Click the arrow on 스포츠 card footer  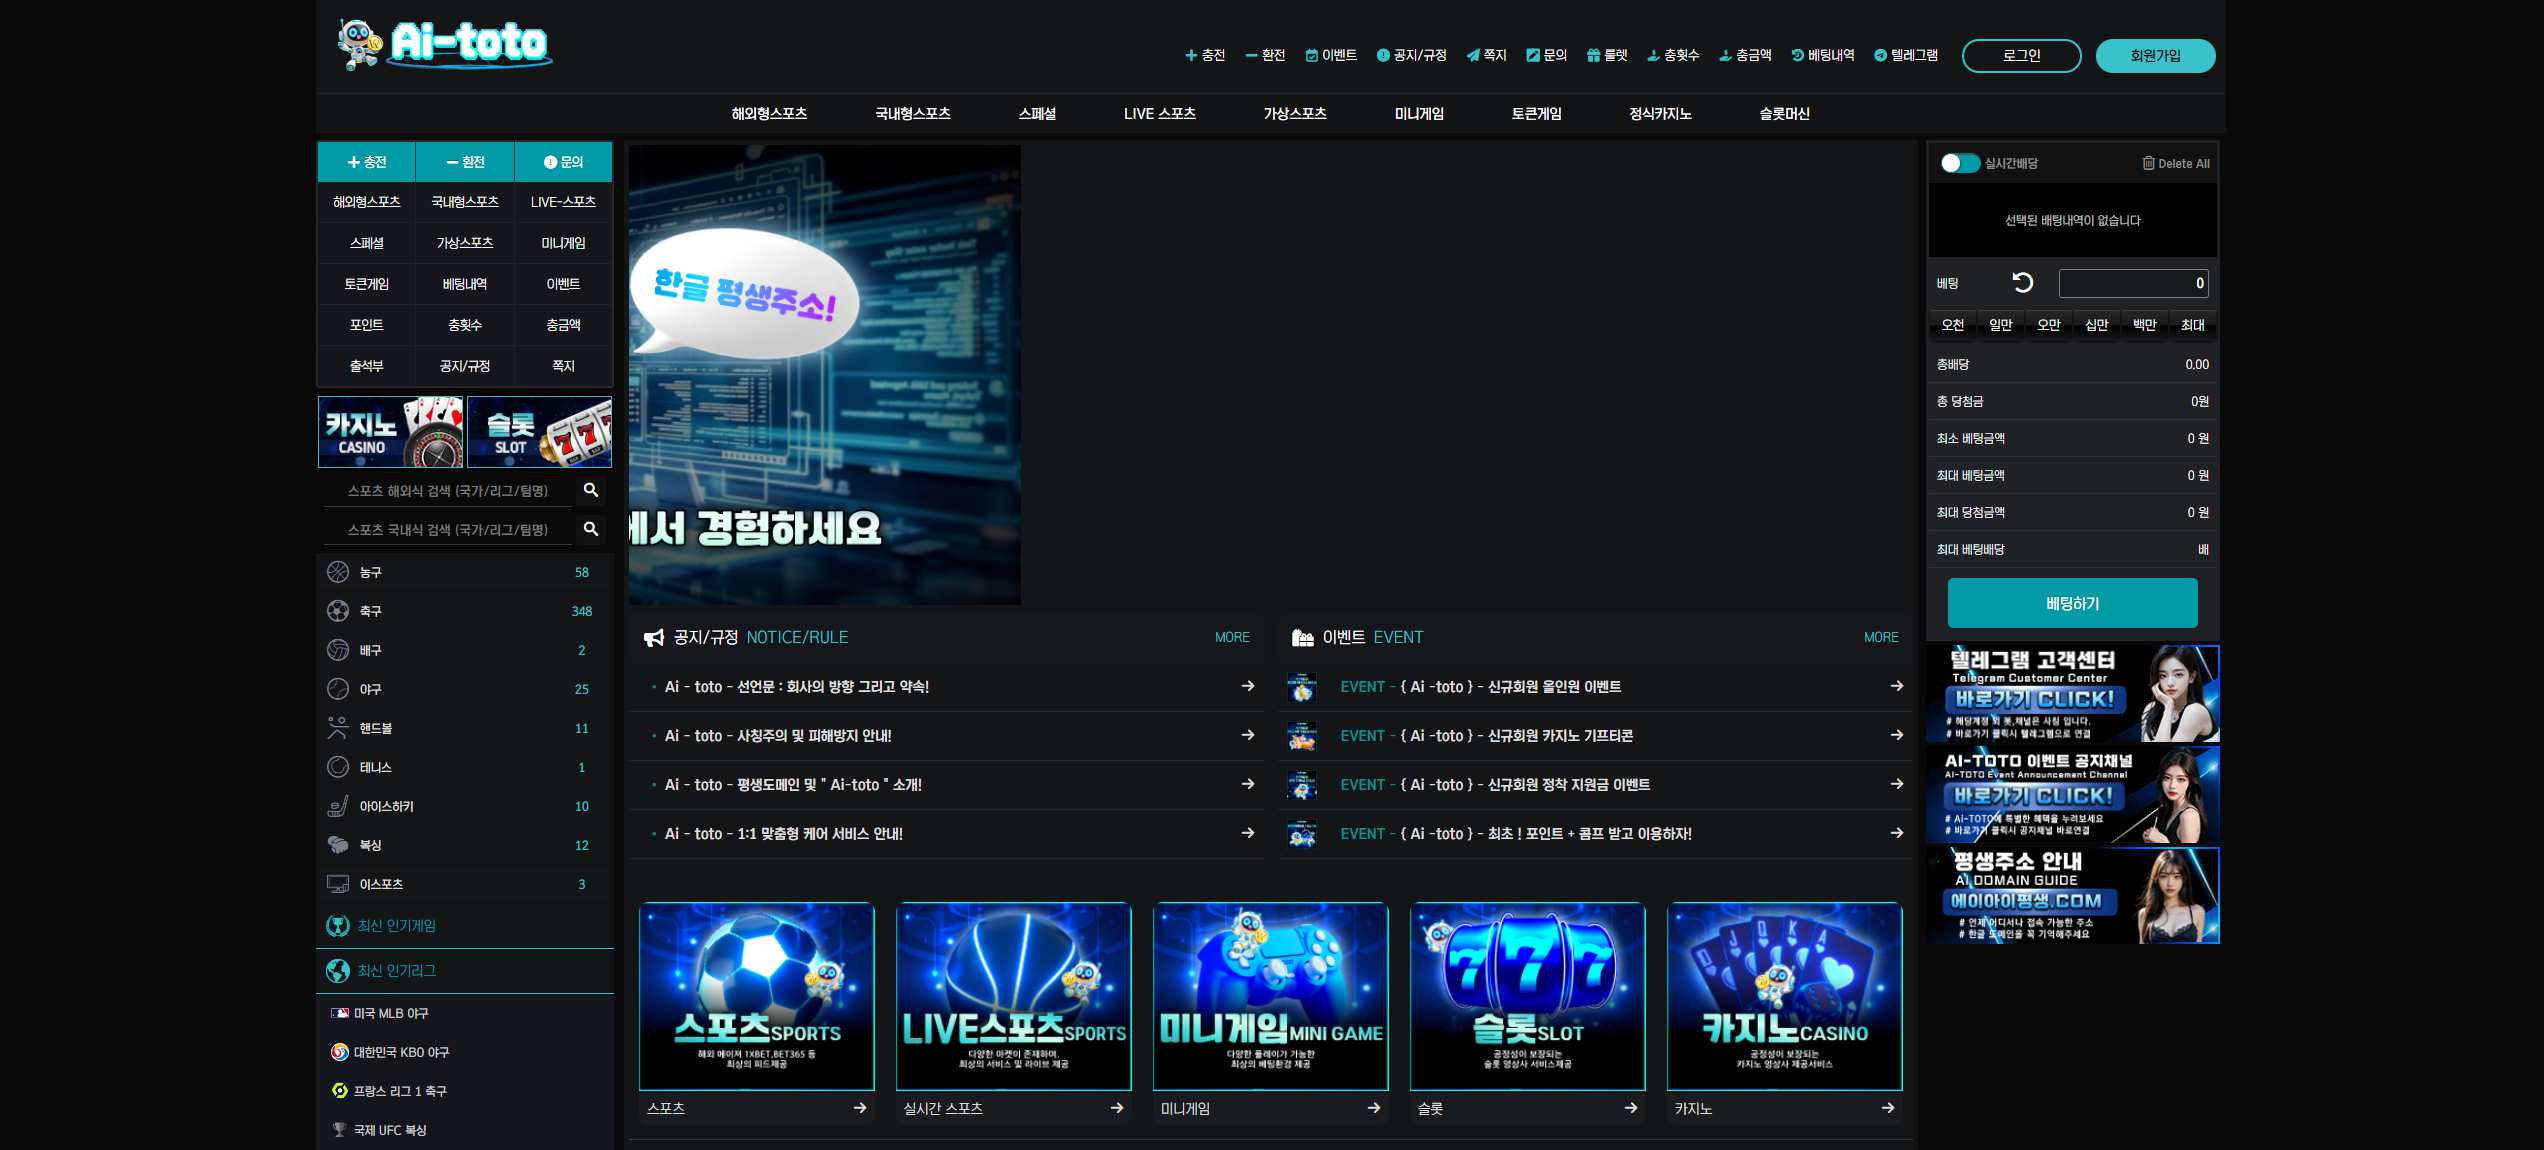pos(860,1108)
